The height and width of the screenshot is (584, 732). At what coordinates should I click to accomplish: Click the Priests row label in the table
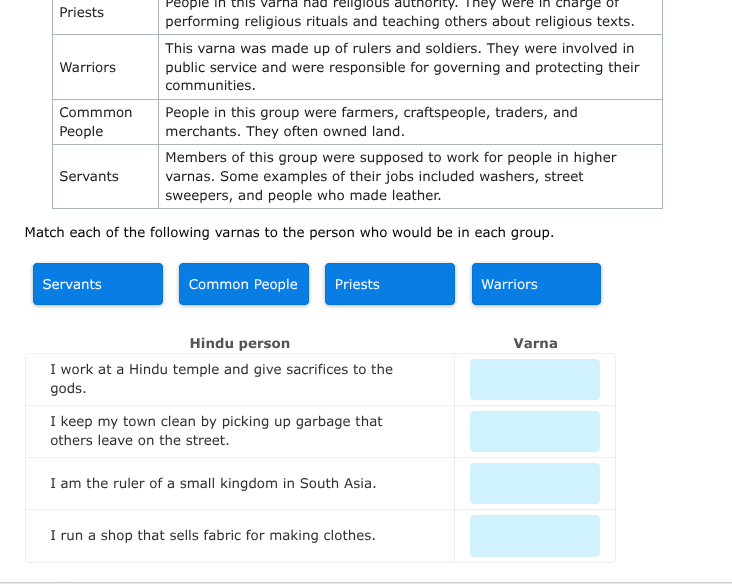(82, 12)
